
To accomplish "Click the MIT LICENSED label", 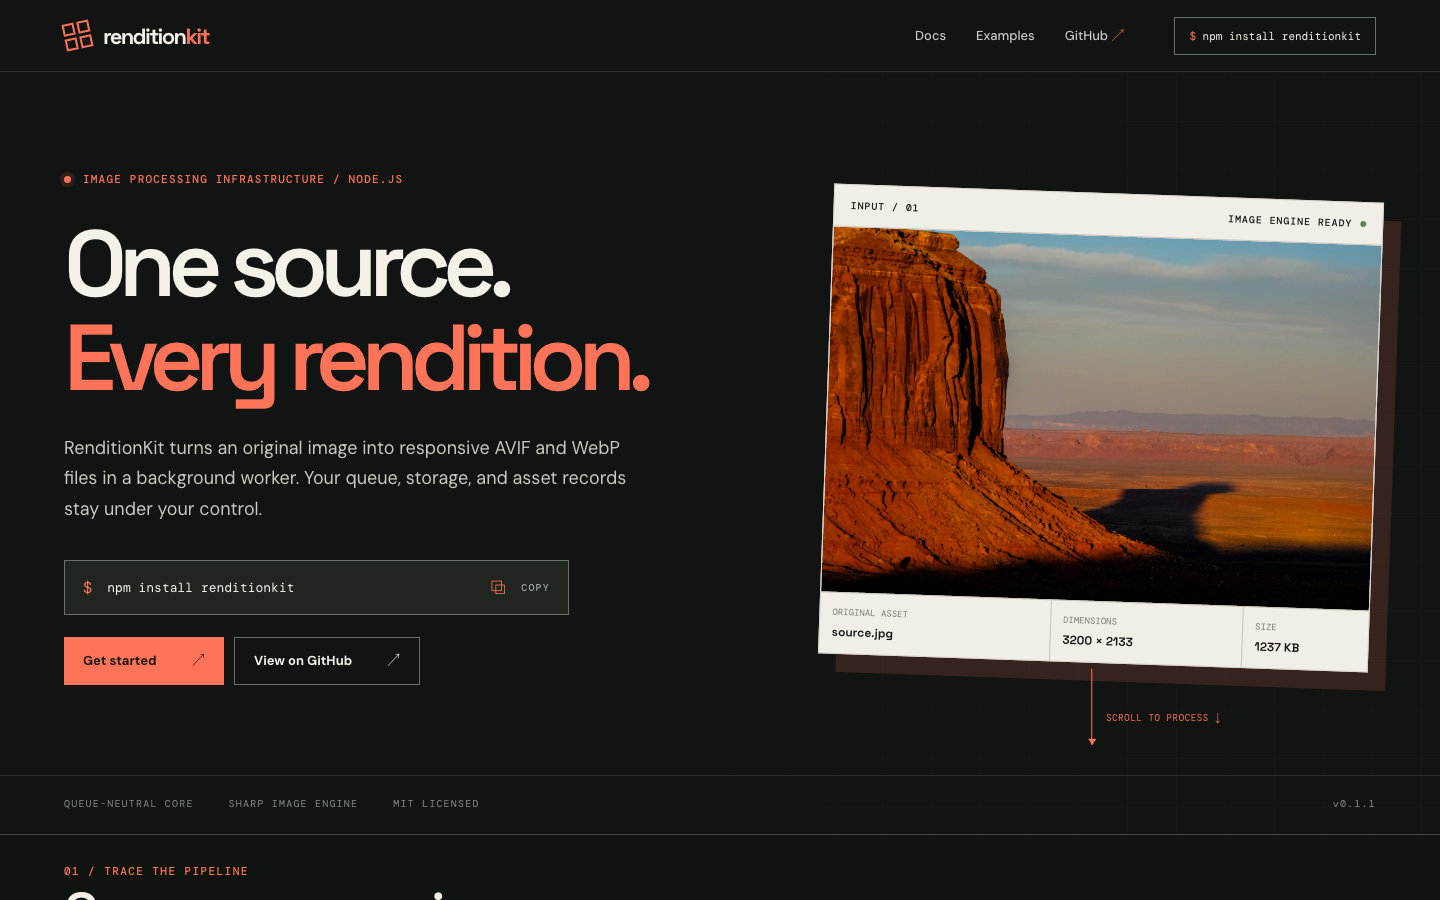I will (436, 804).
